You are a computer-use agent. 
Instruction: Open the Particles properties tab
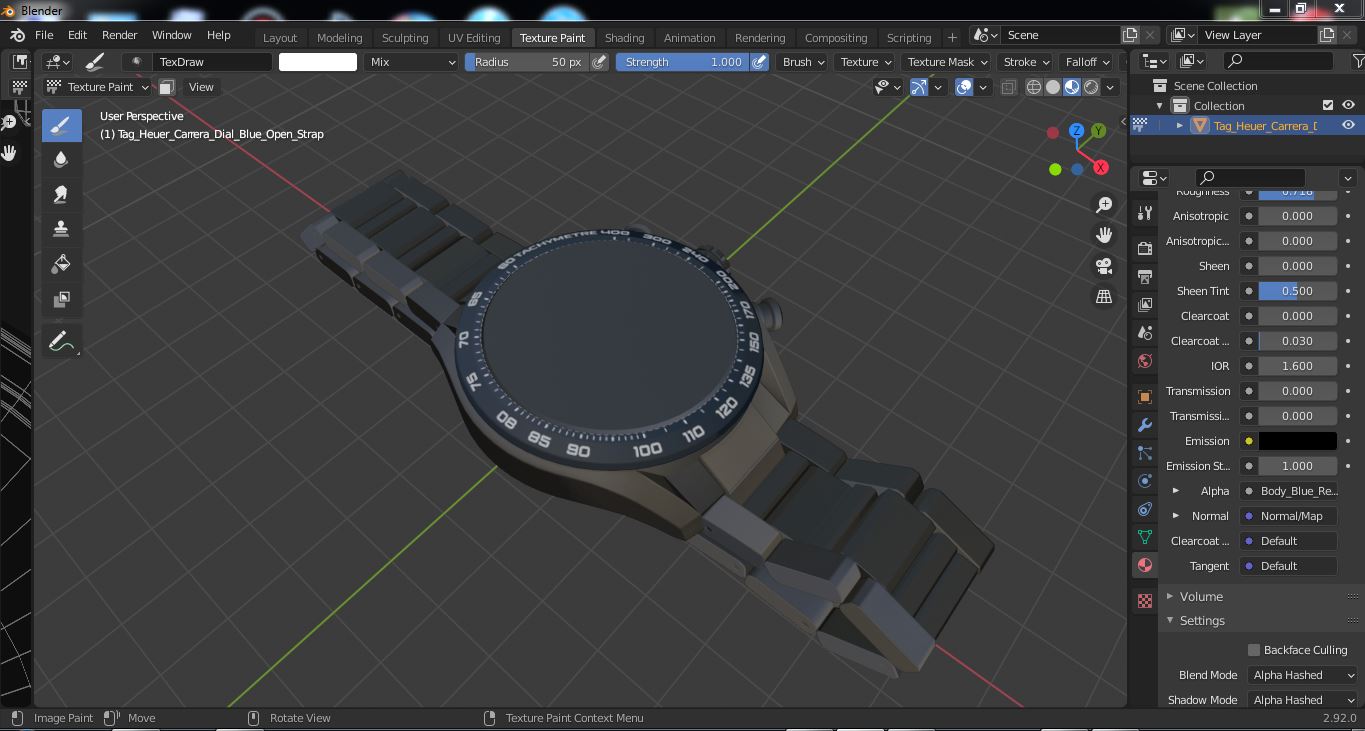click(x=1145, y=453)
